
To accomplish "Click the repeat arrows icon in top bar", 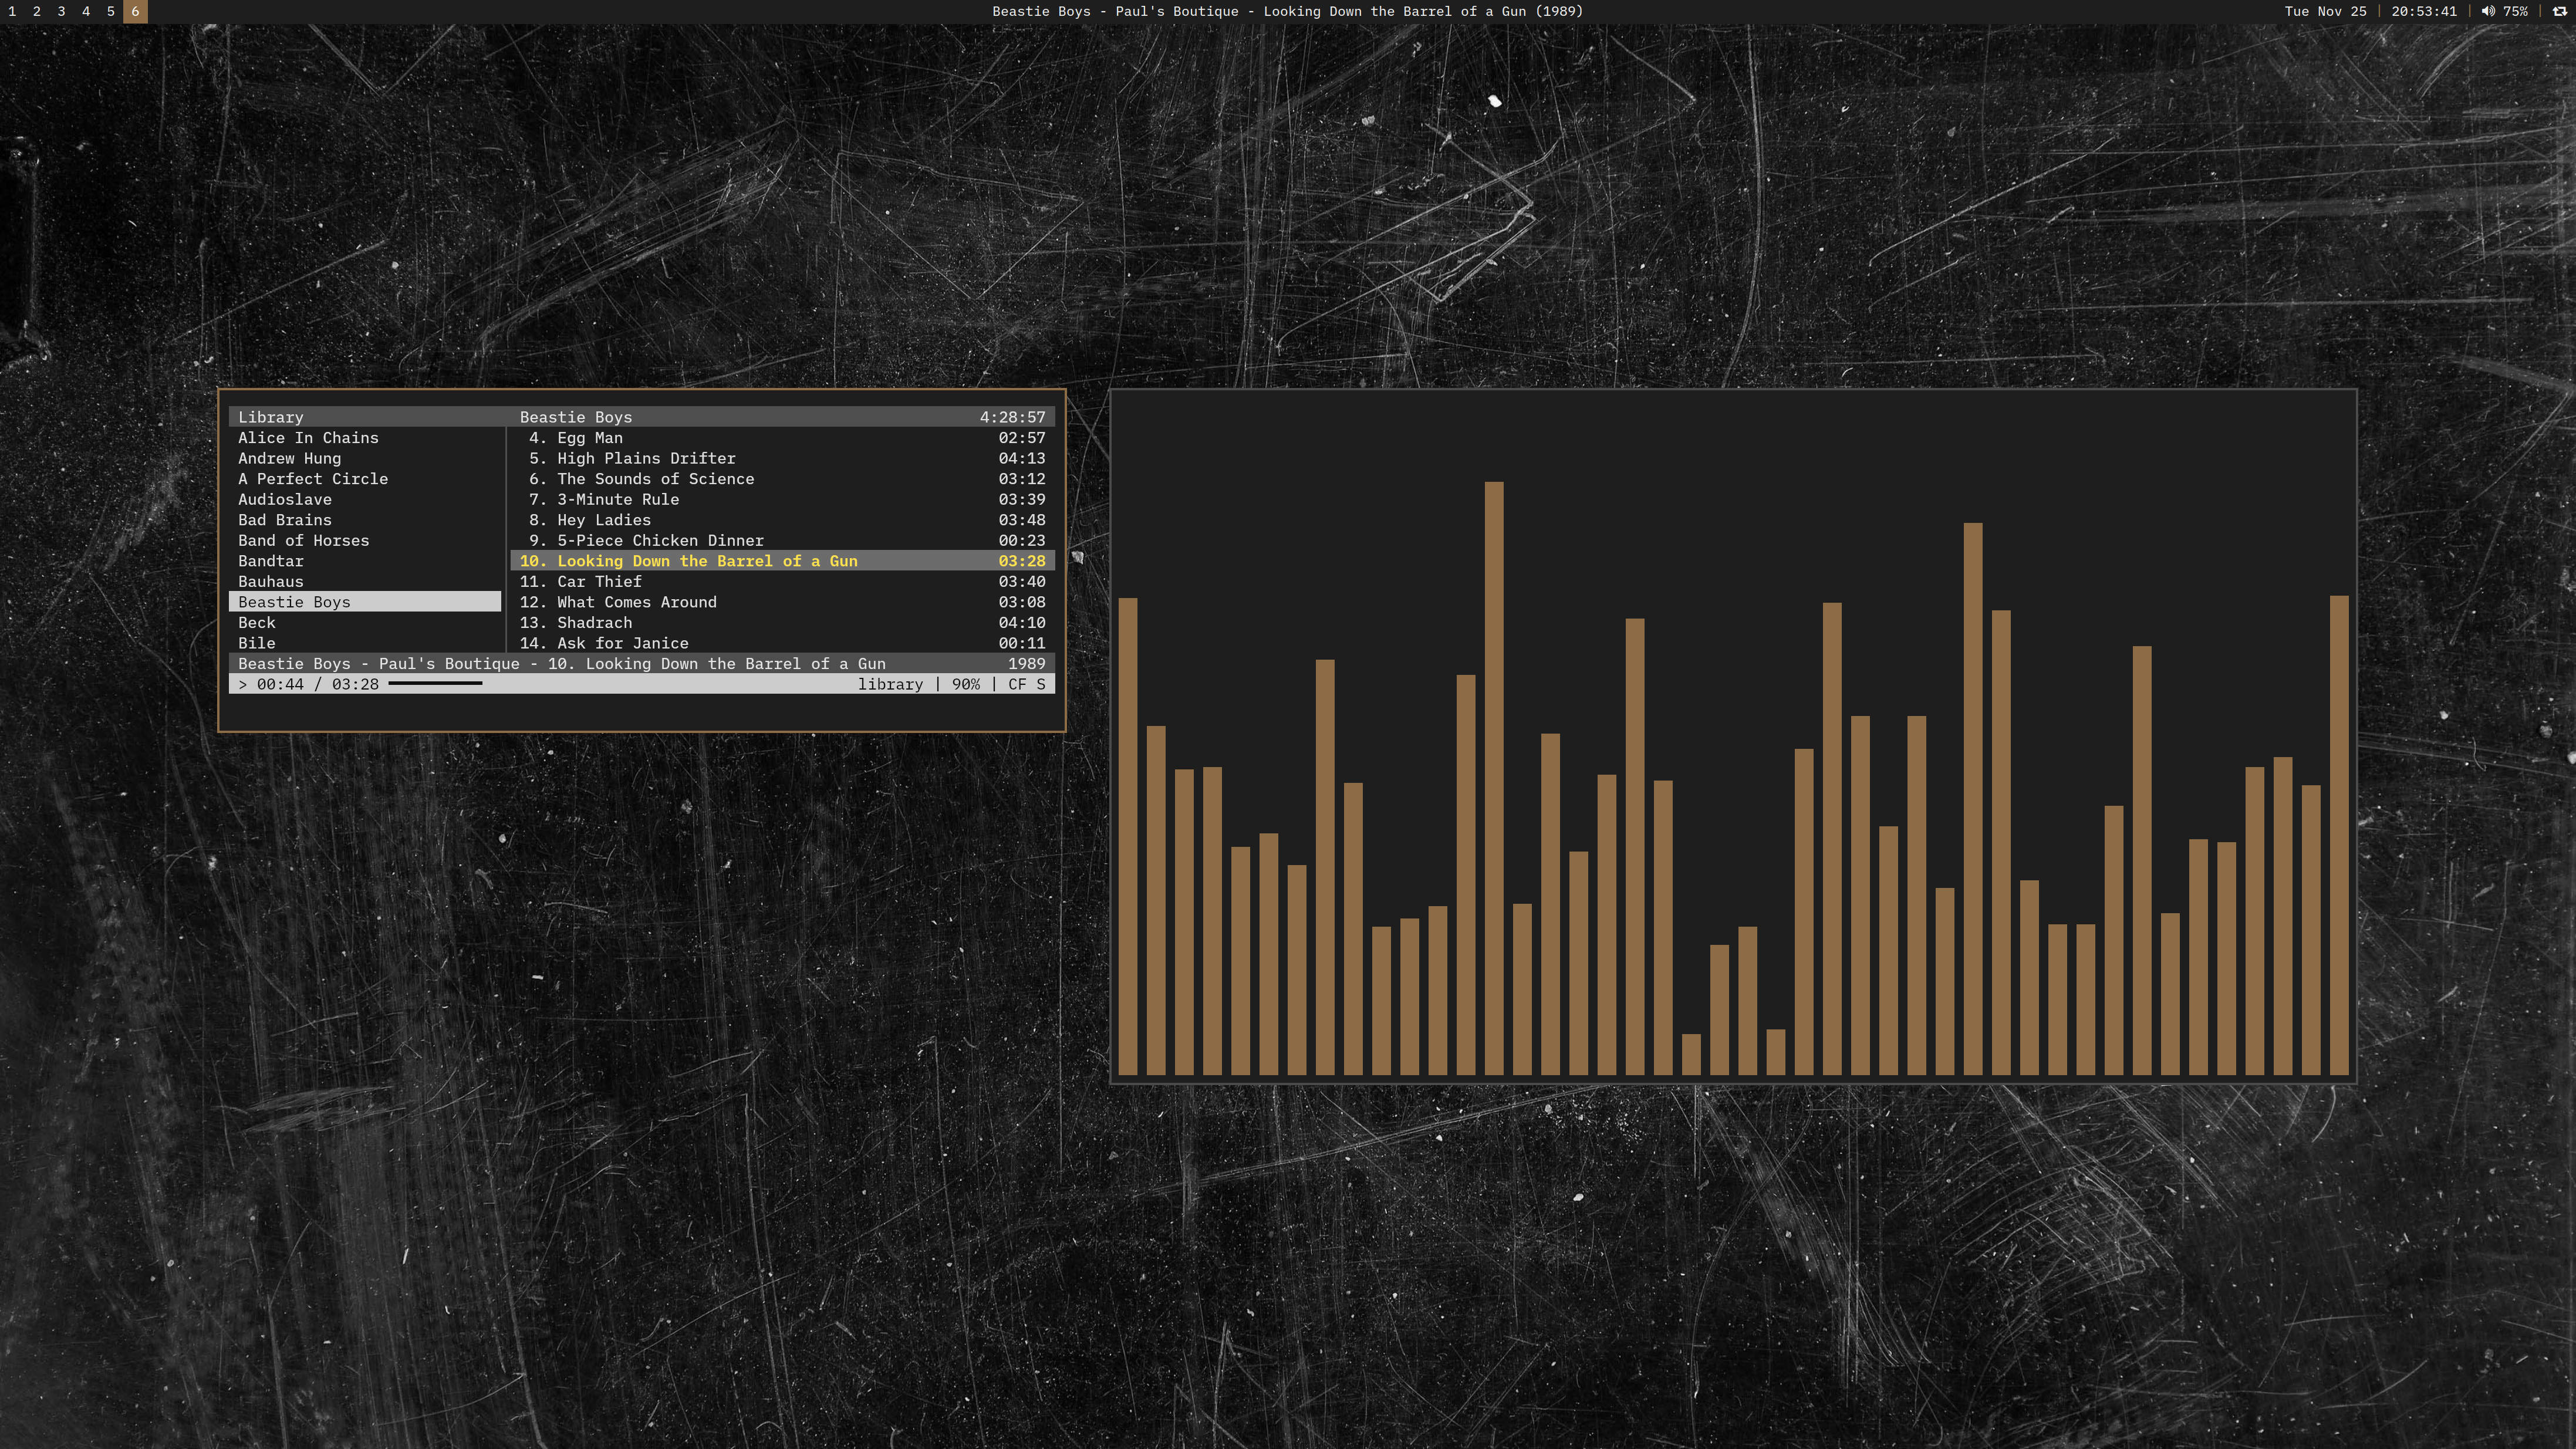I will click(2559, 12).
